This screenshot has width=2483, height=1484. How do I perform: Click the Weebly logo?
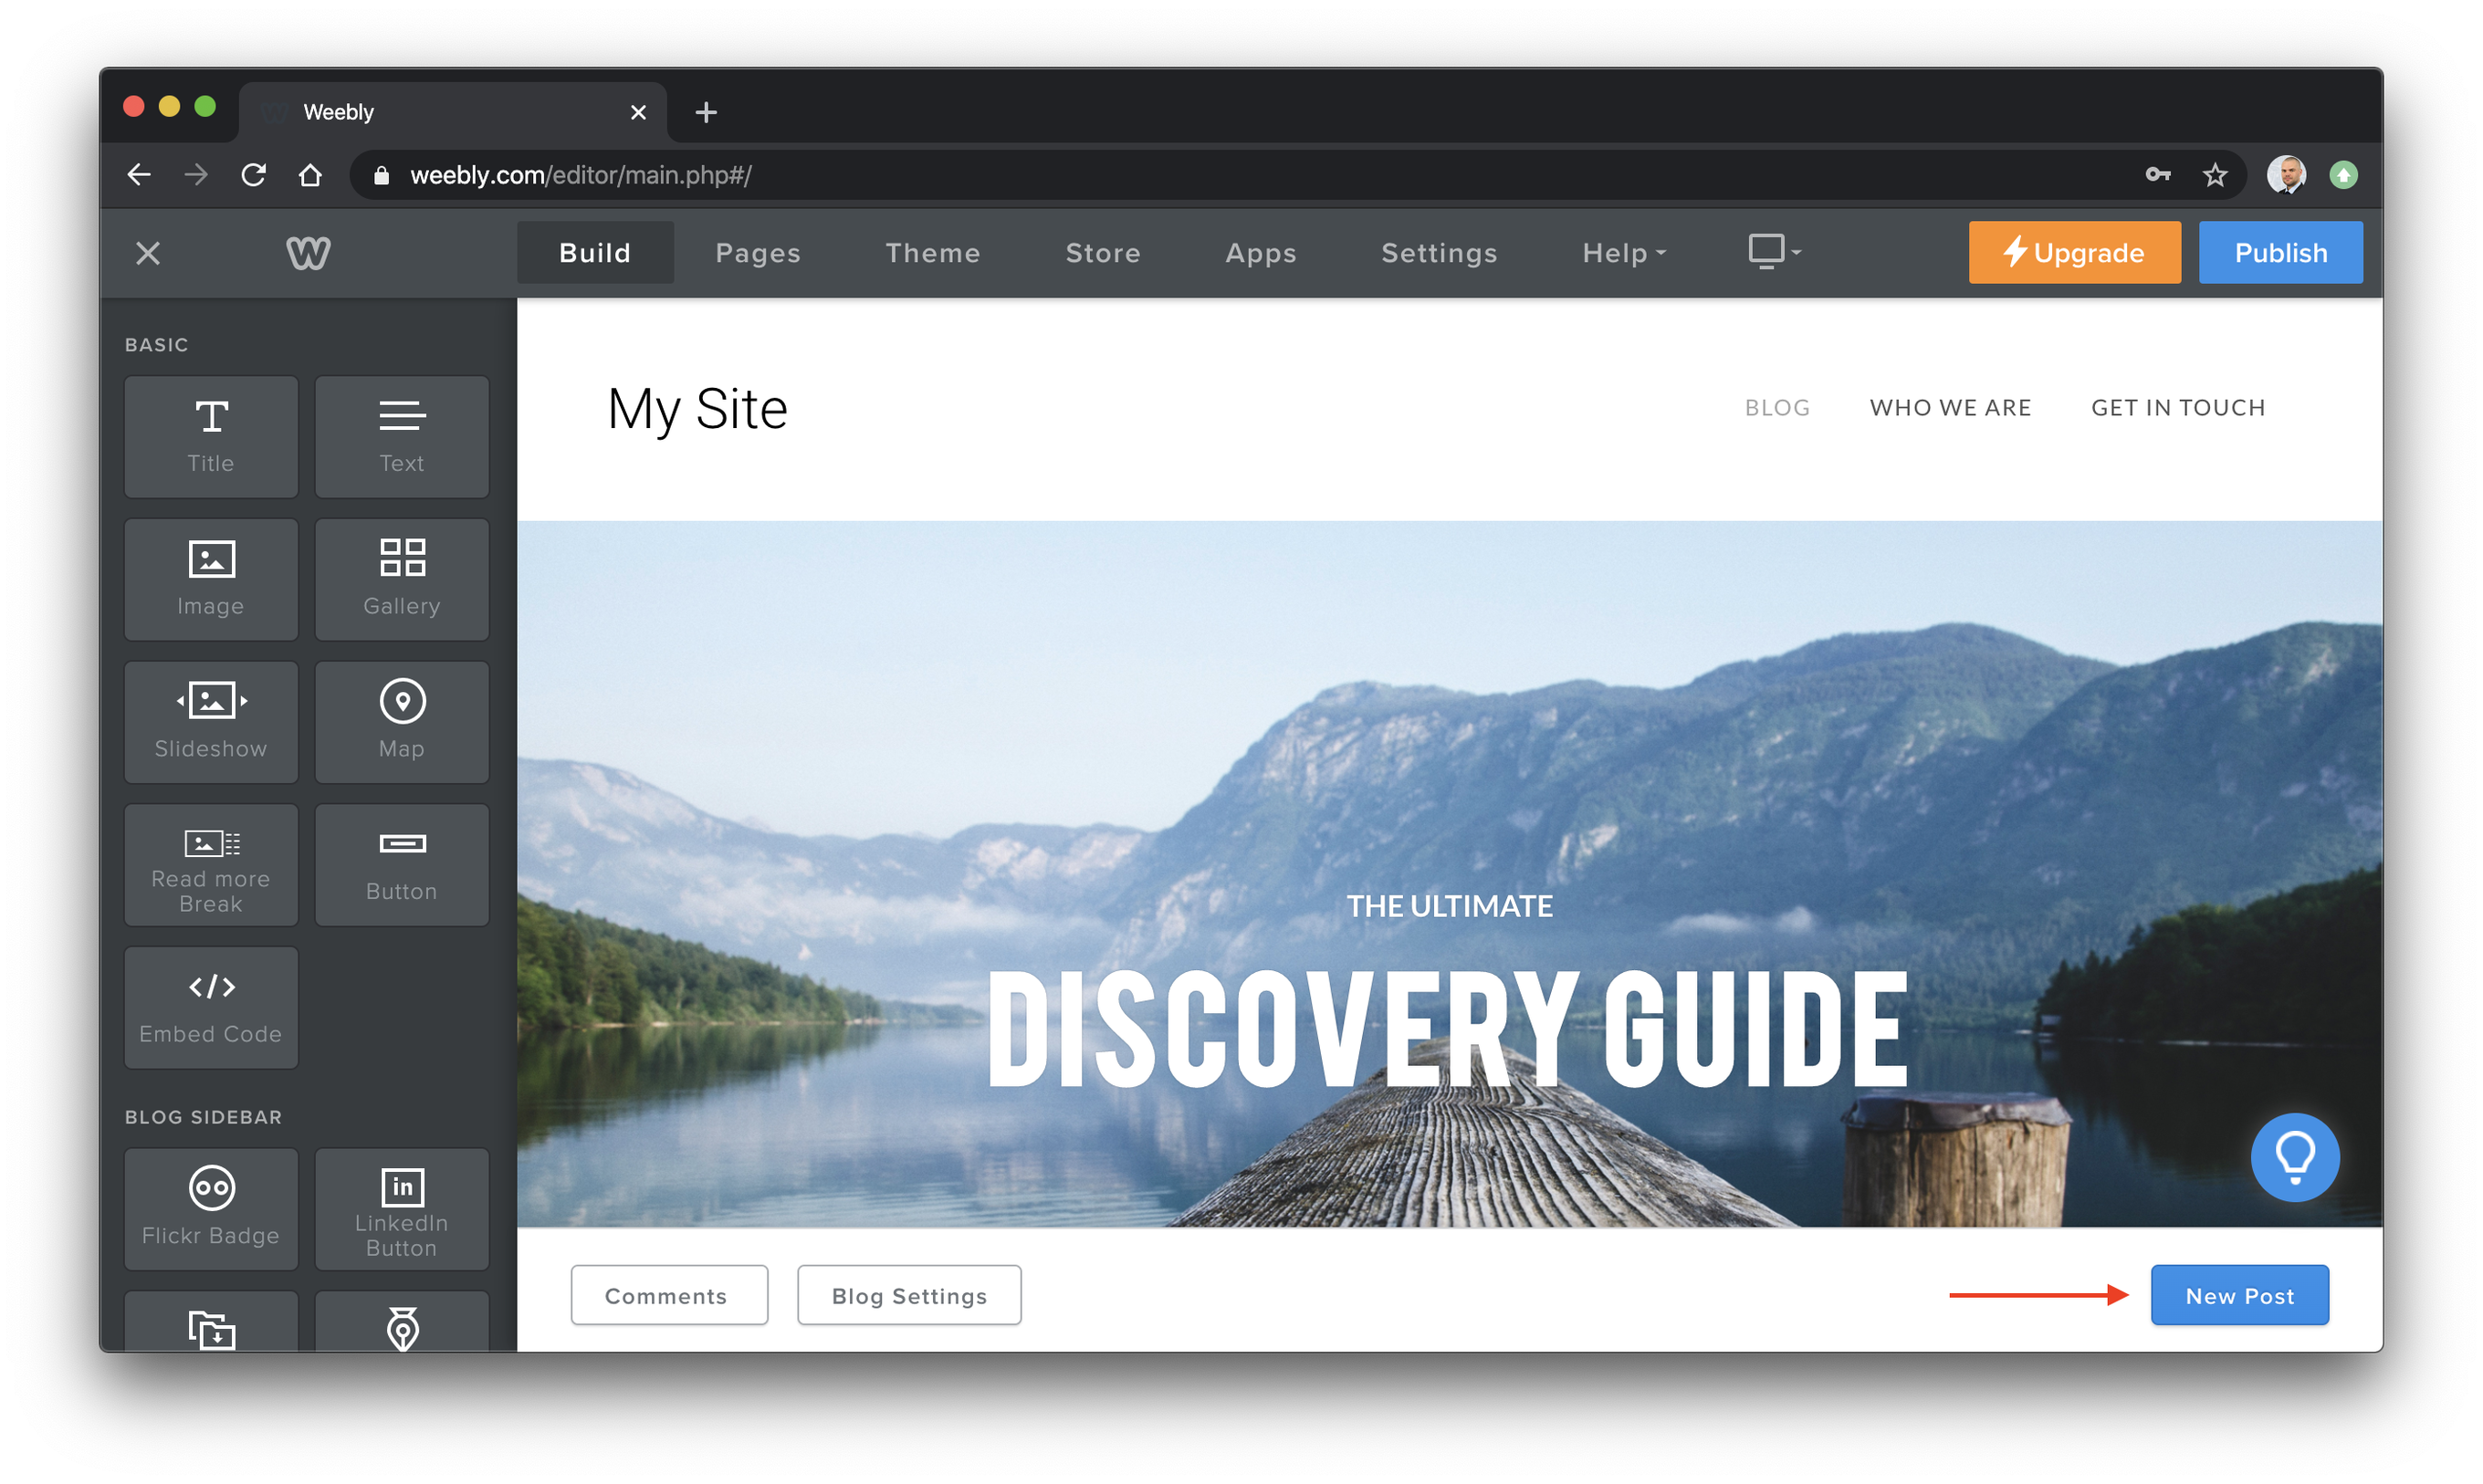(308, 253)
